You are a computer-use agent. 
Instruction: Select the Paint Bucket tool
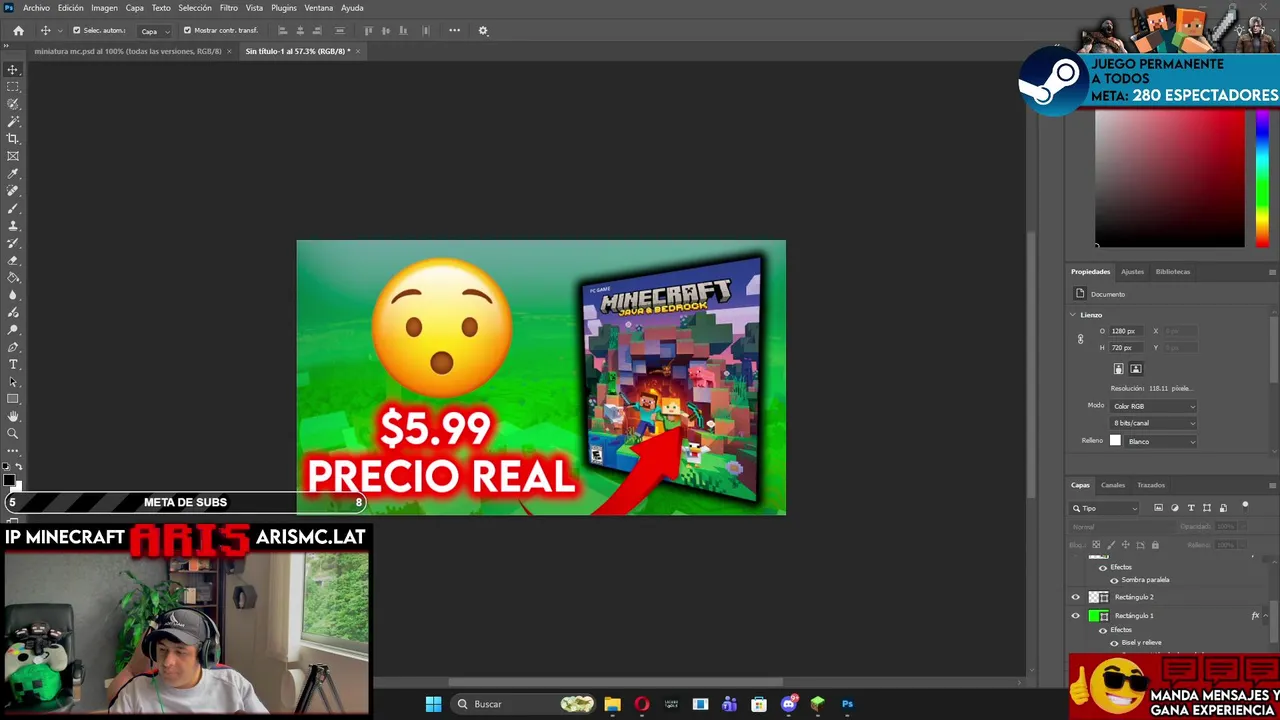coord(13,277)
